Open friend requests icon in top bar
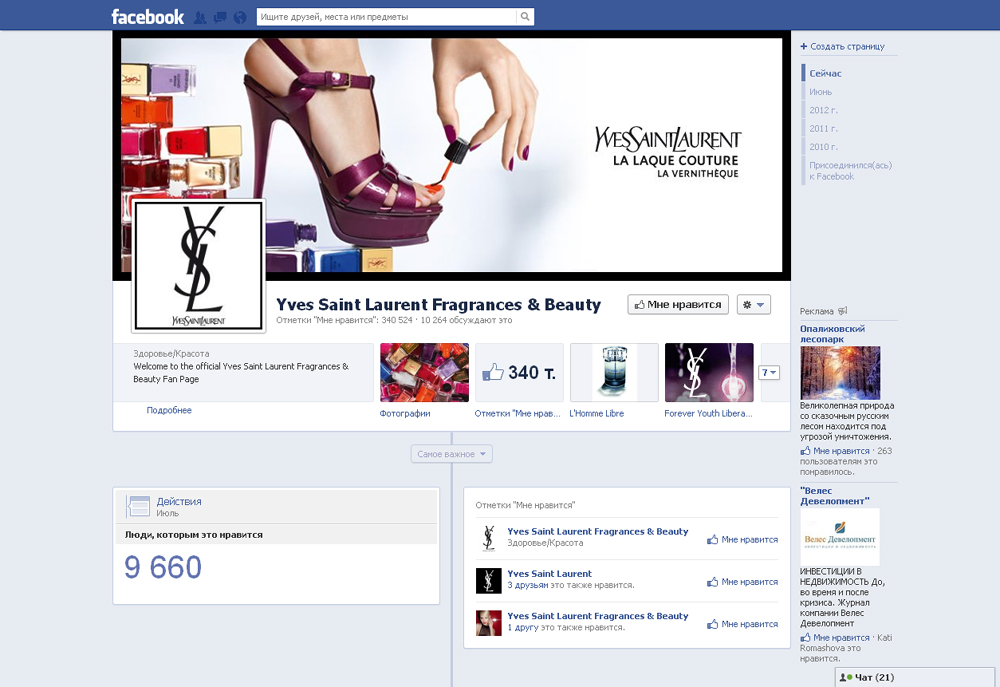 [x=200, y=17]
